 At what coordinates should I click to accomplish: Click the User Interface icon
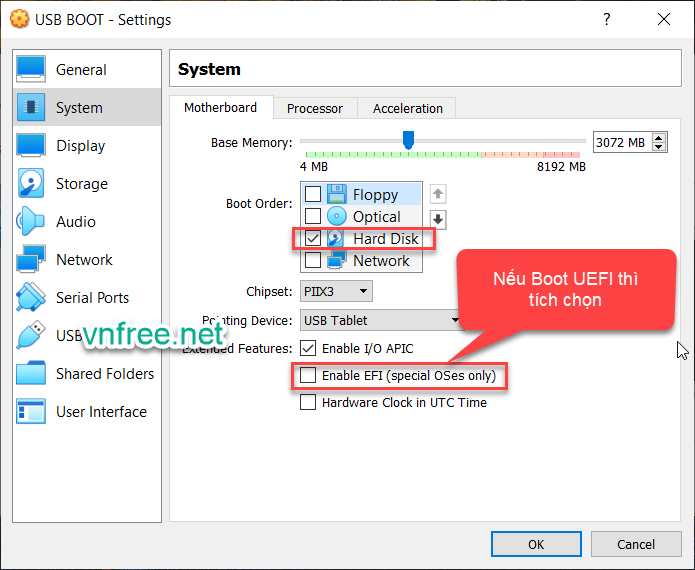[x=31, y=412]
